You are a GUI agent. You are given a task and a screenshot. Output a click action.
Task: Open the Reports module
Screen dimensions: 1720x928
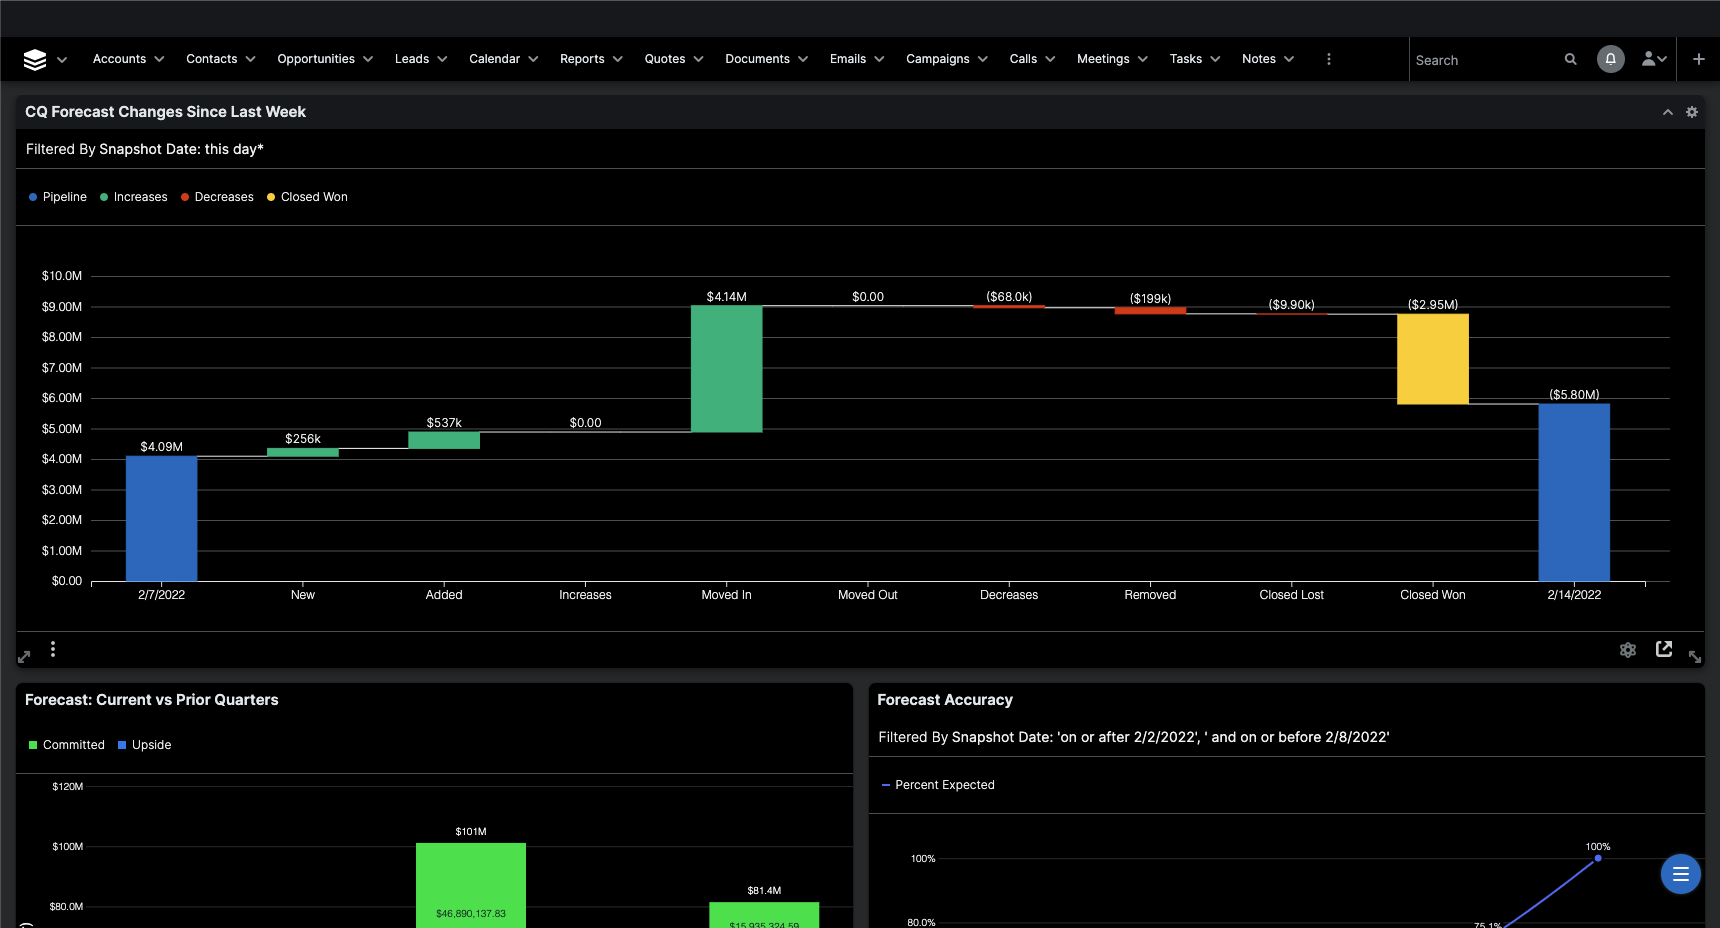point(582,59)
